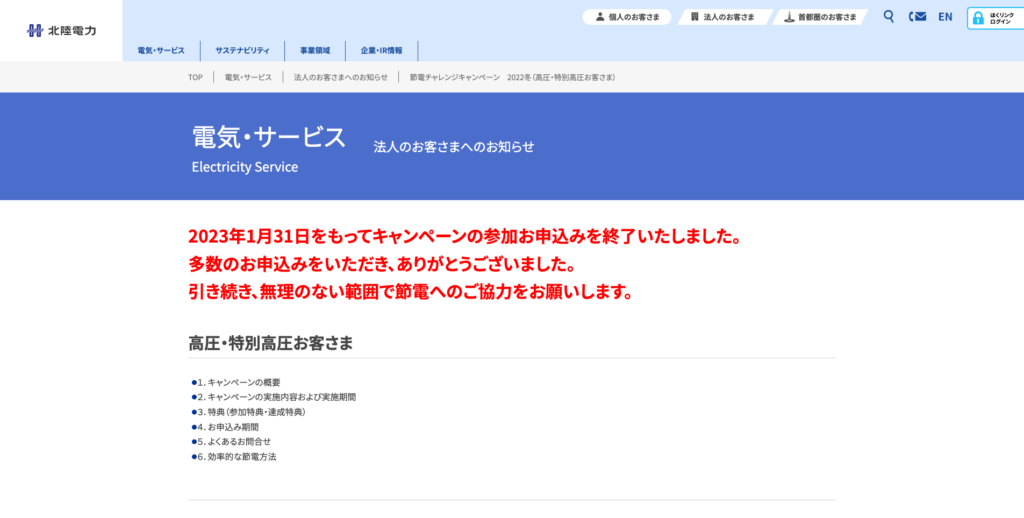Jump to 1. キャンペーンの概要 section
This screenshot has width=1024, height=518.
tap(238, 382)
